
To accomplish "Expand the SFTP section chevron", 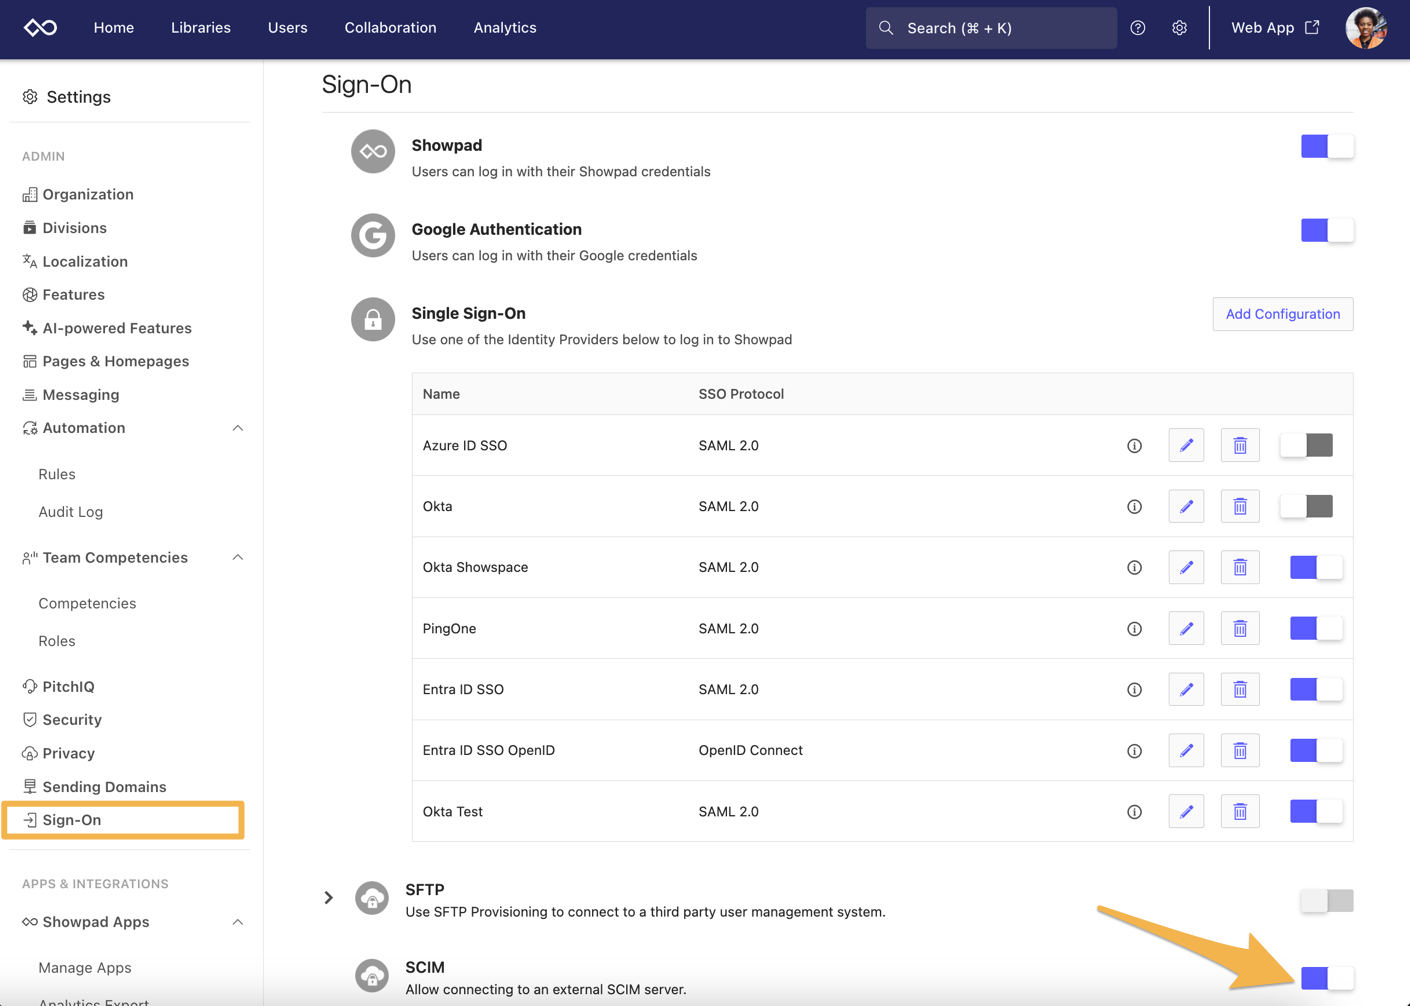I will pos(328,898).
